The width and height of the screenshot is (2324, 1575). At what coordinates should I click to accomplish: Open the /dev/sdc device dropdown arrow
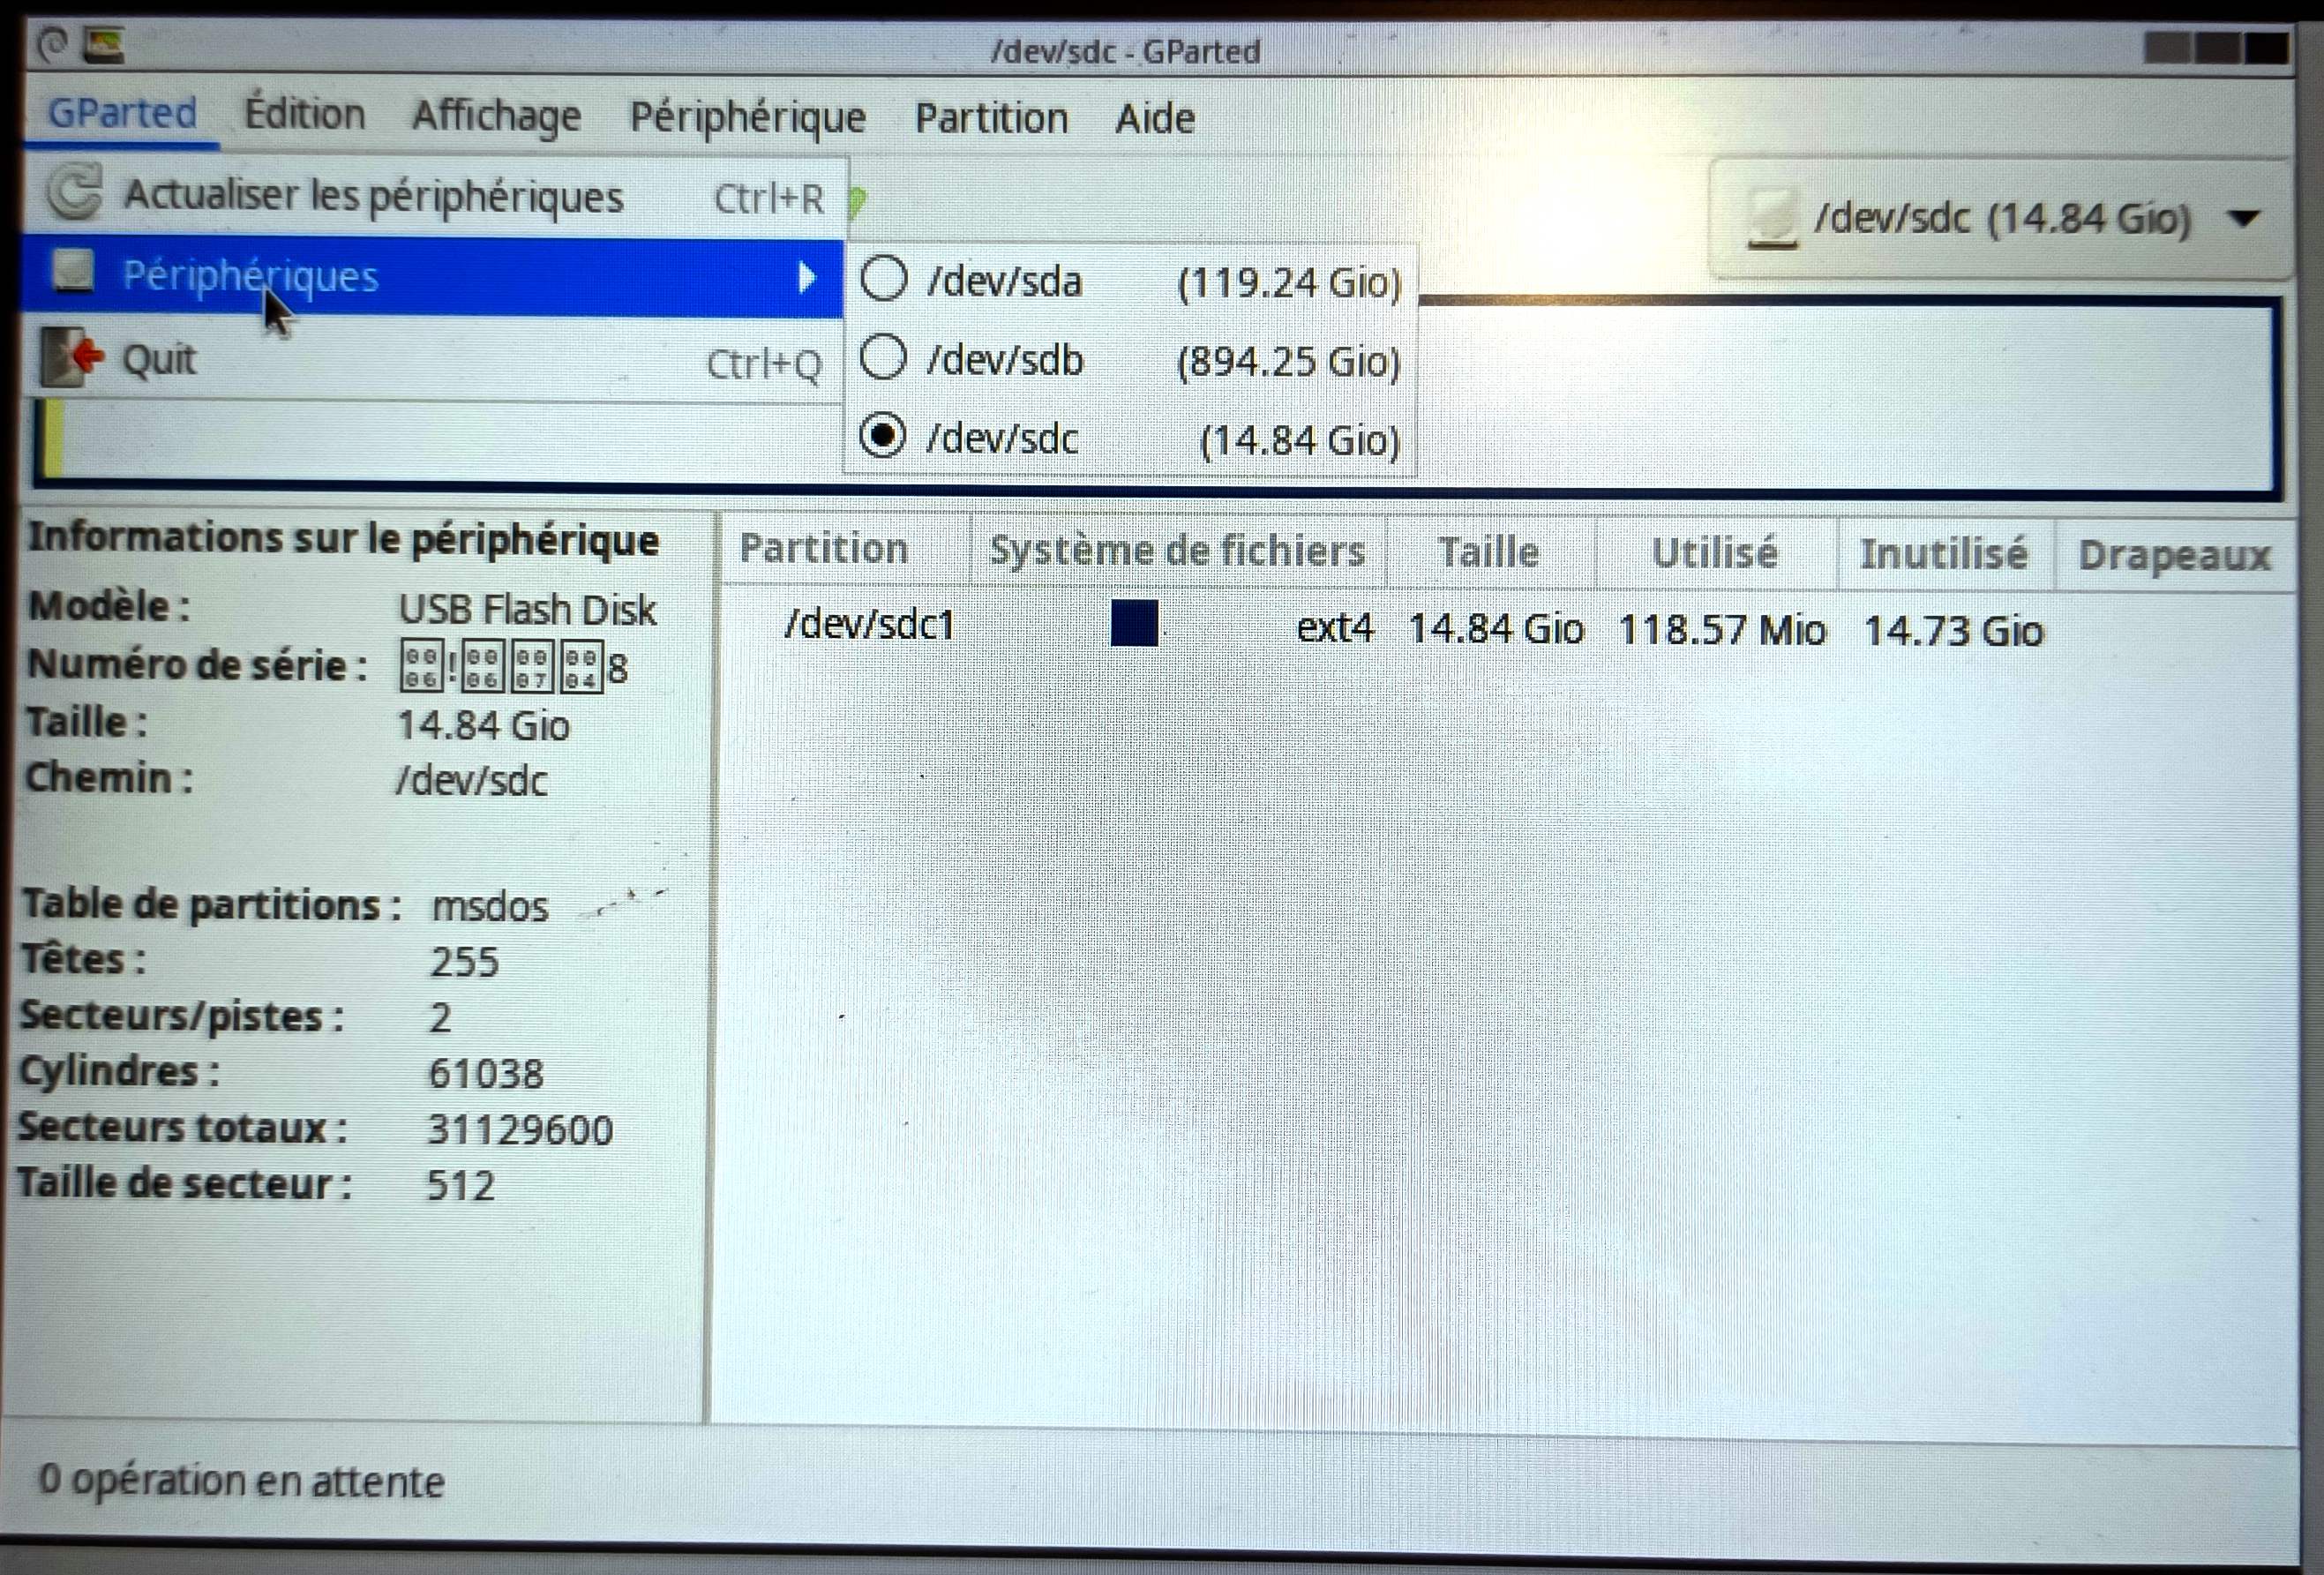tap(2245, 217)
